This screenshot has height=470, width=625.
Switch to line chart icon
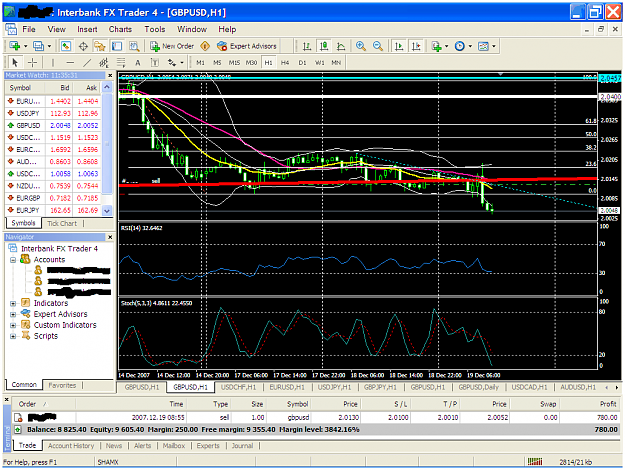tap(341, 46)
